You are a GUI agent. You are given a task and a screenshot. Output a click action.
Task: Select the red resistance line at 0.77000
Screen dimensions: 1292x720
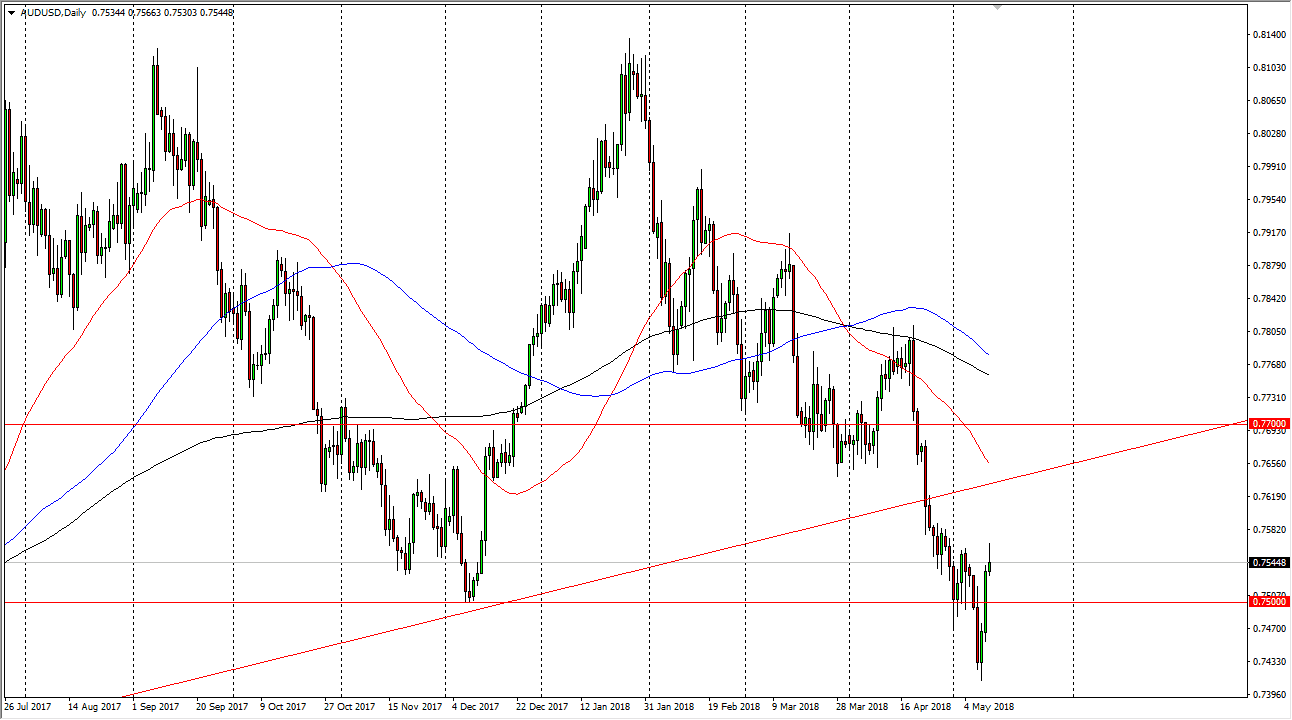[x=600, y=424]
